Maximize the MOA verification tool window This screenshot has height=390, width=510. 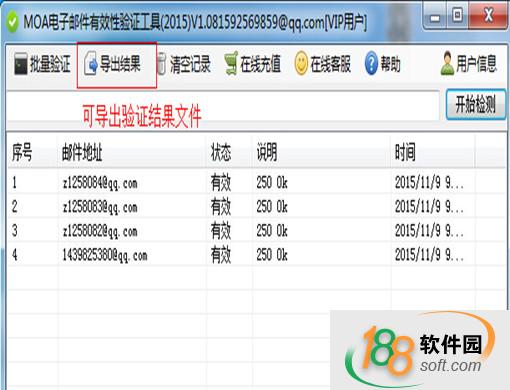458,16
